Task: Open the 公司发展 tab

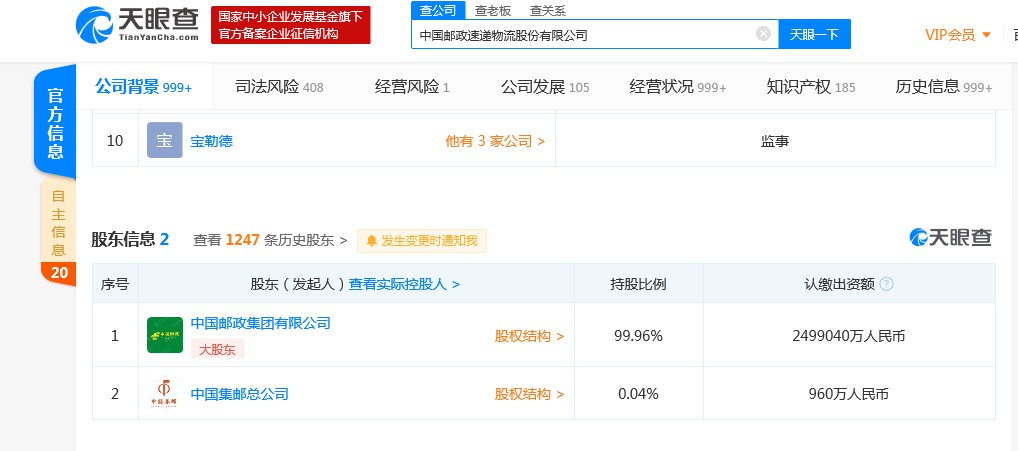Action: [545, 86]
